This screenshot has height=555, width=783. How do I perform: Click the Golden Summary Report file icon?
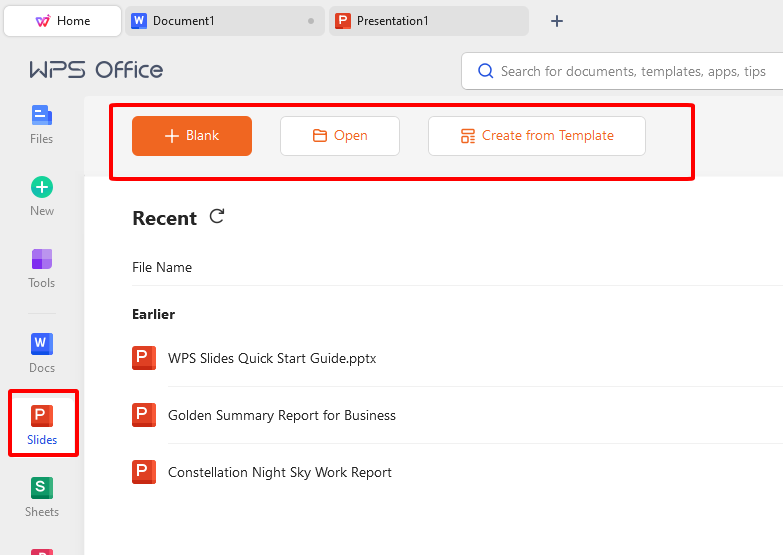click(144, 415)
